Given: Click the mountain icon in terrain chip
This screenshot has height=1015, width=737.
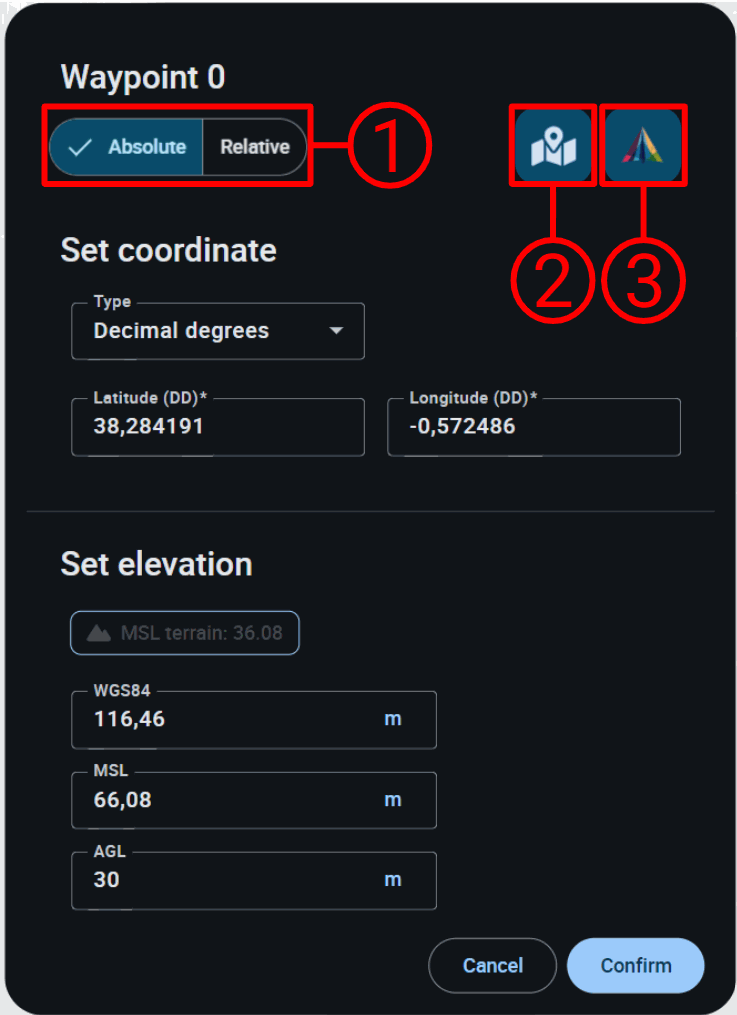Looking at the screenshot, I should [x=99, y=633].
